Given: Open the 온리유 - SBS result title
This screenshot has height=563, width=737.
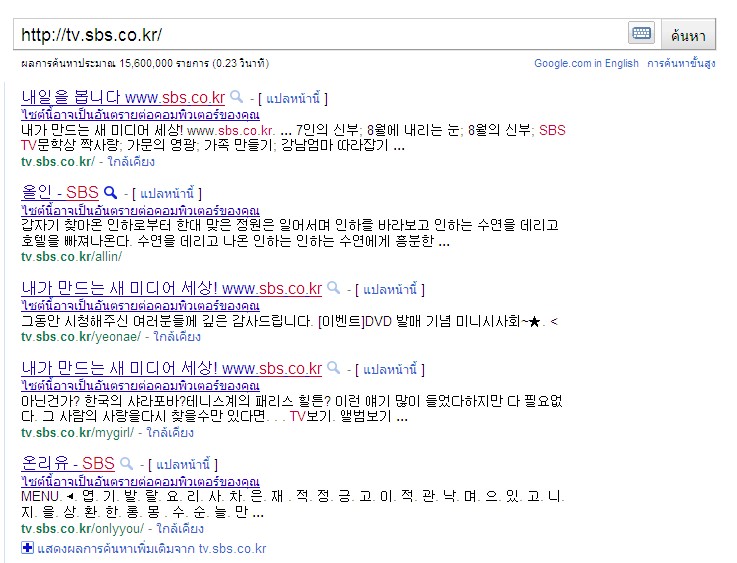Looking at the screenshot, I should [x=68, y=463].
